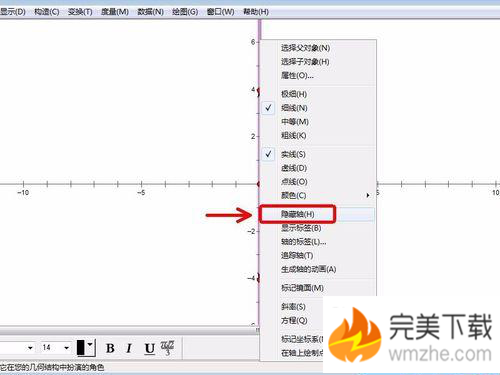This screenshot has height=375, width=500.
Task: Open the 帮助(H) menu
Action: (256, 12)
